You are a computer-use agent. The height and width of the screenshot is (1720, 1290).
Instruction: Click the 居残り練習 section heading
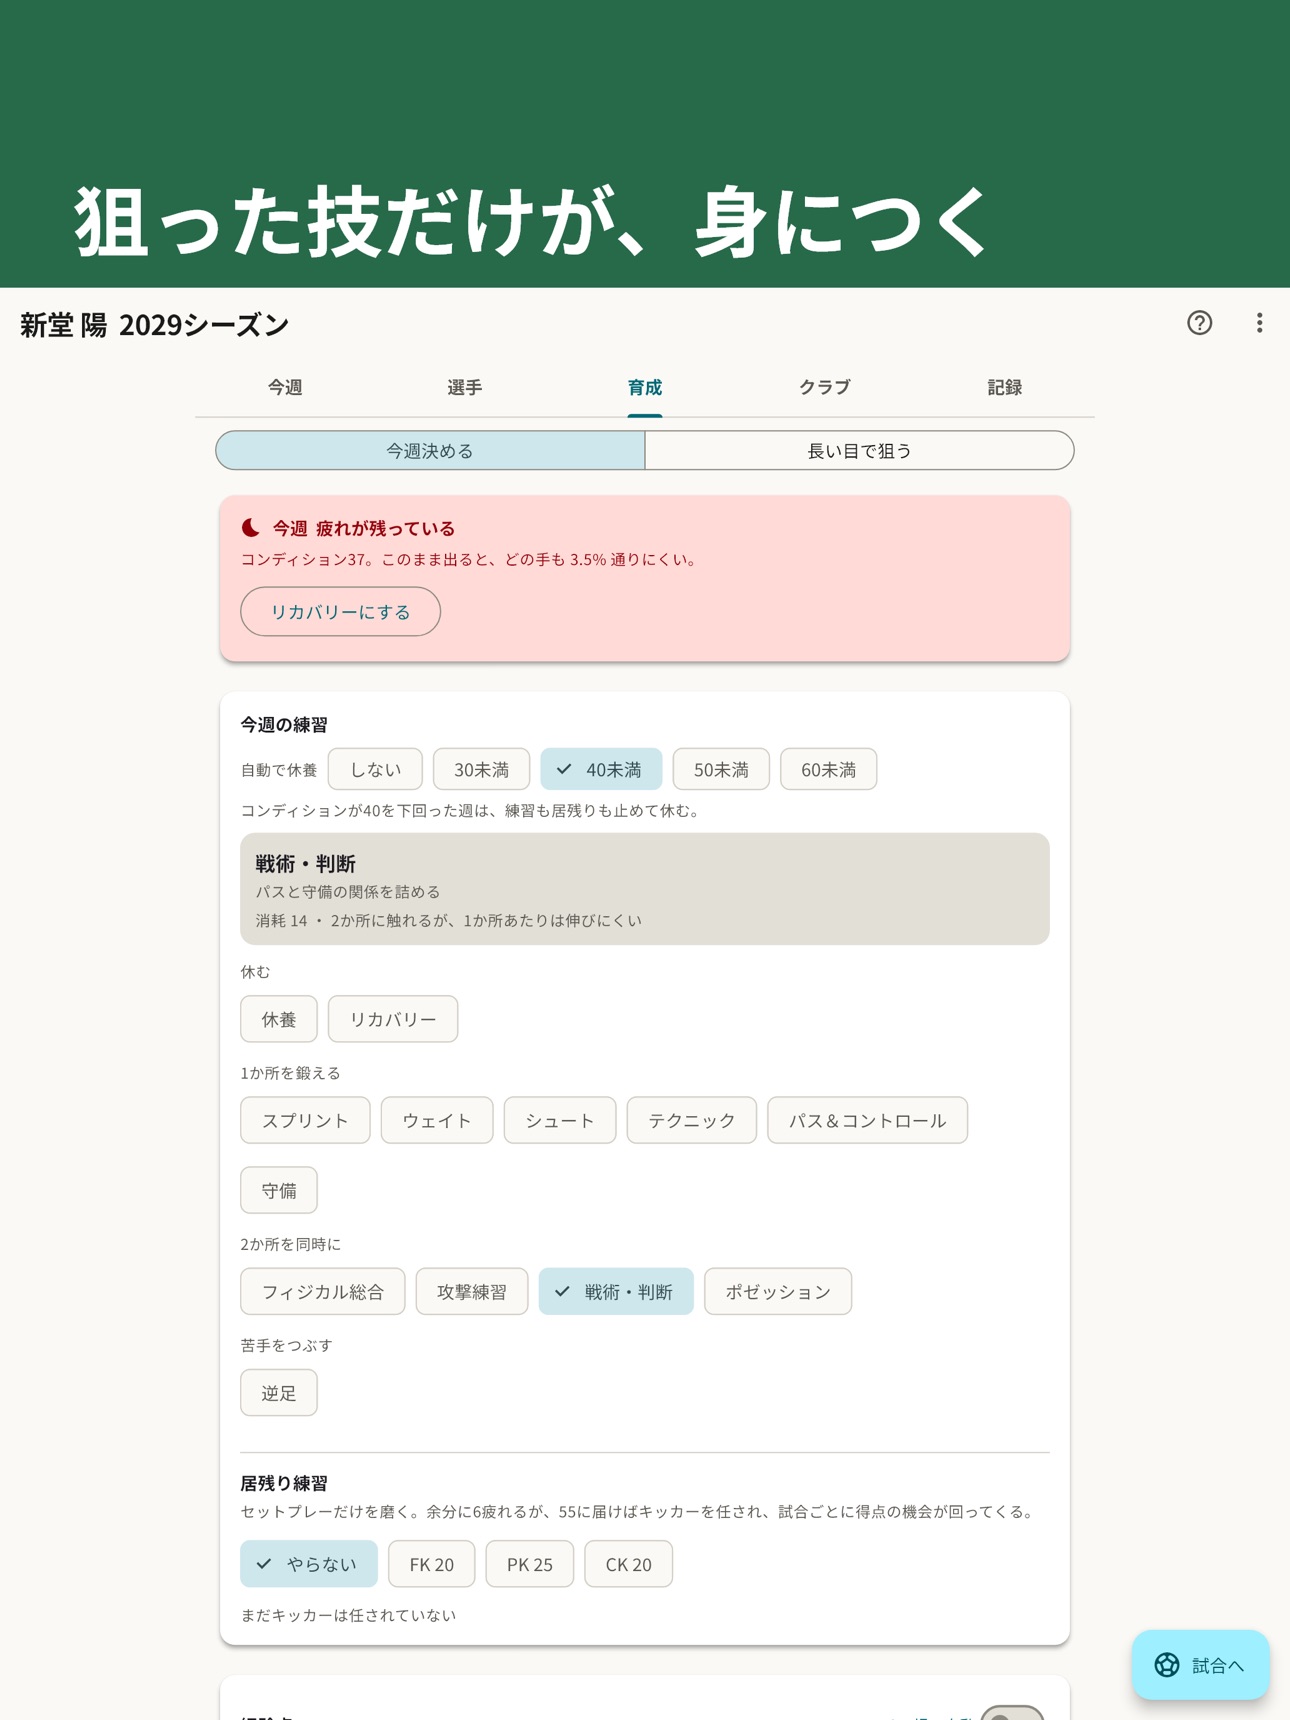coord(284,1483)
